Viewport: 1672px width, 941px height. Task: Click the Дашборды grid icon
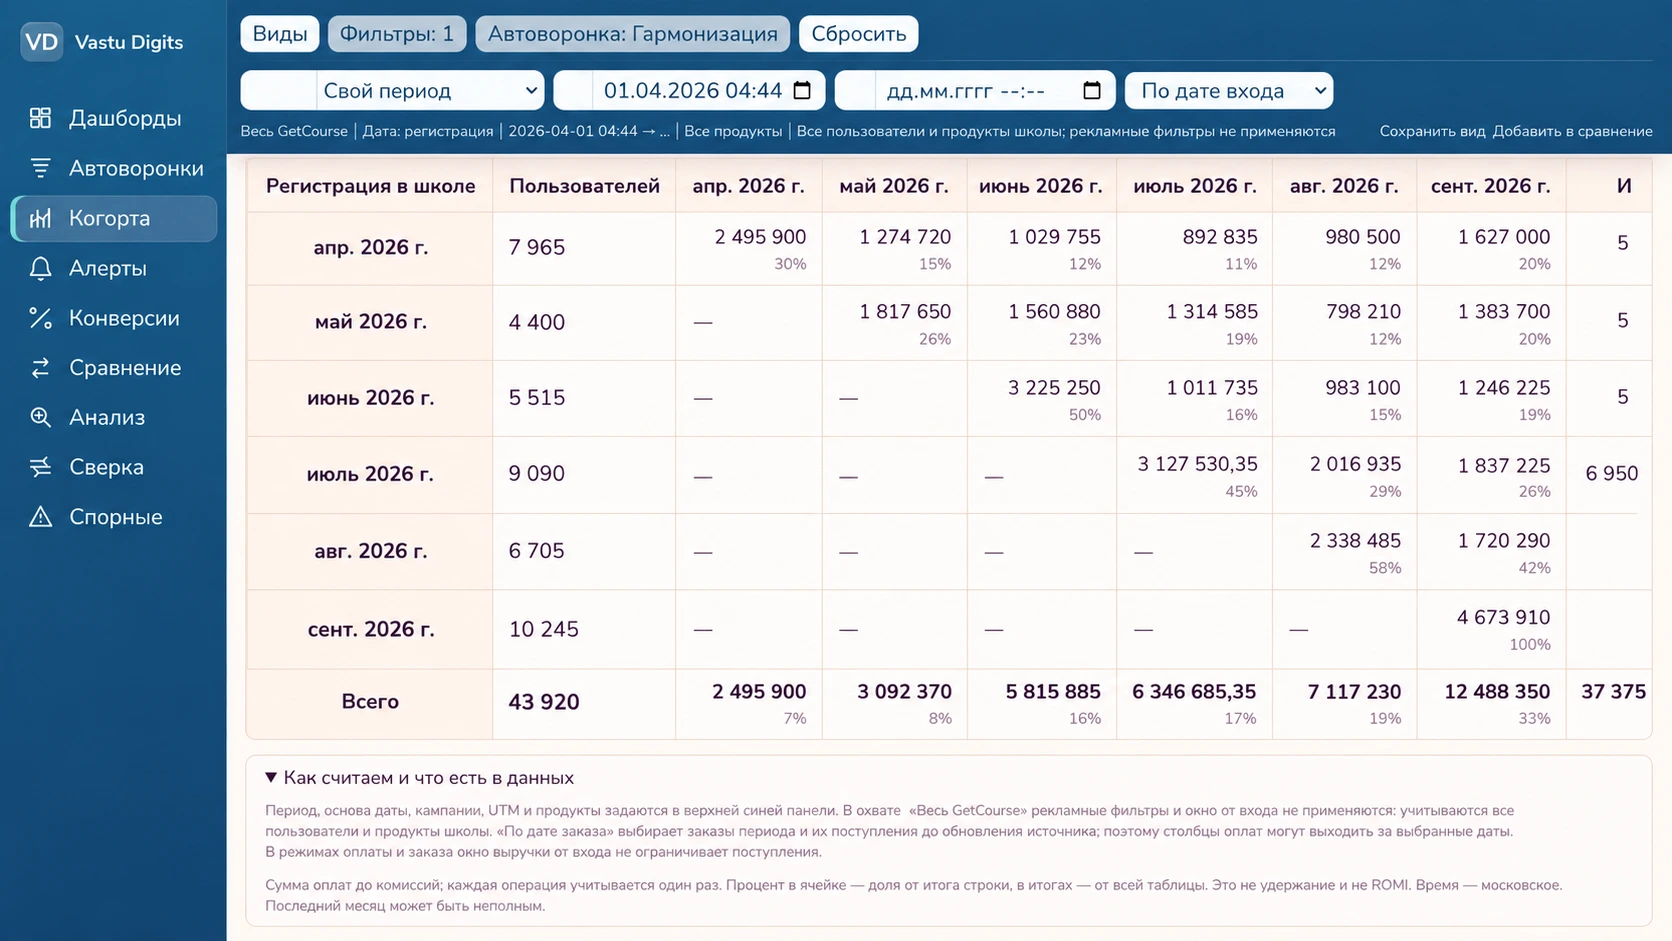pos(40,118)
